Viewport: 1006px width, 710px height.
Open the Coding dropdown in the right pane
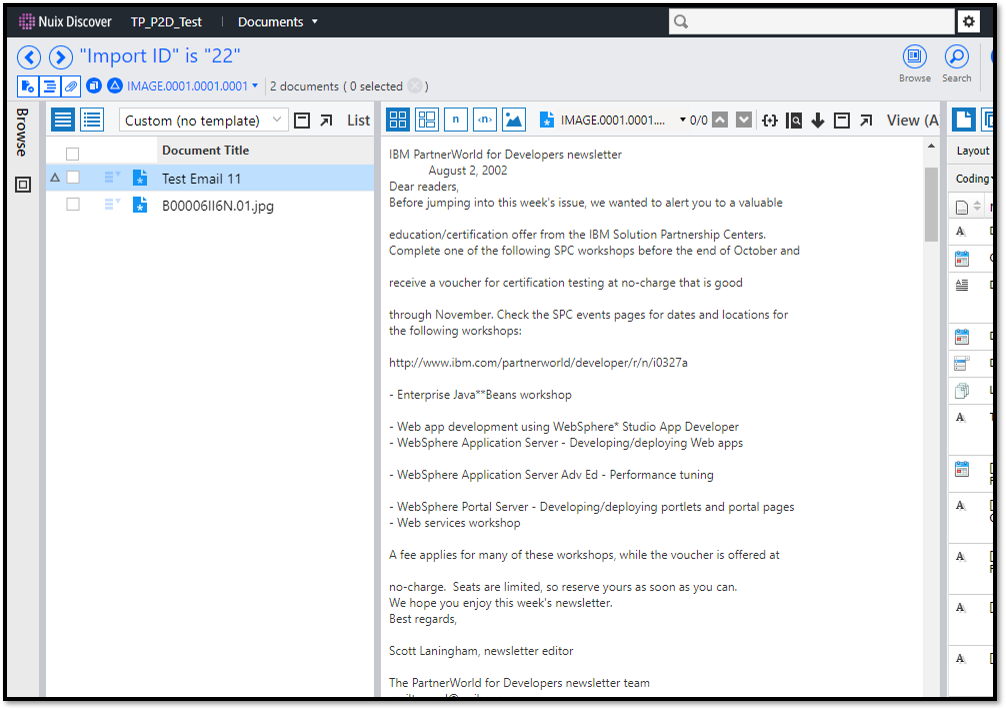click(974, 179)
